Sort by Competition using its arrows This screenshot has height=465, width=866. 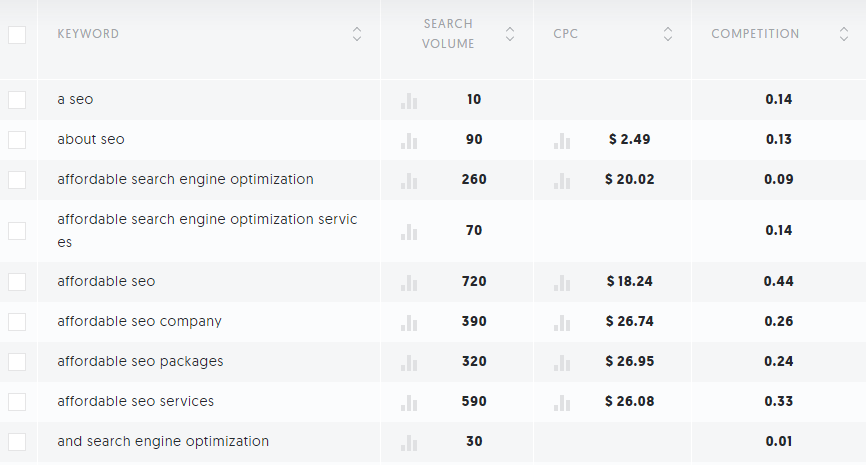(843, 34)
